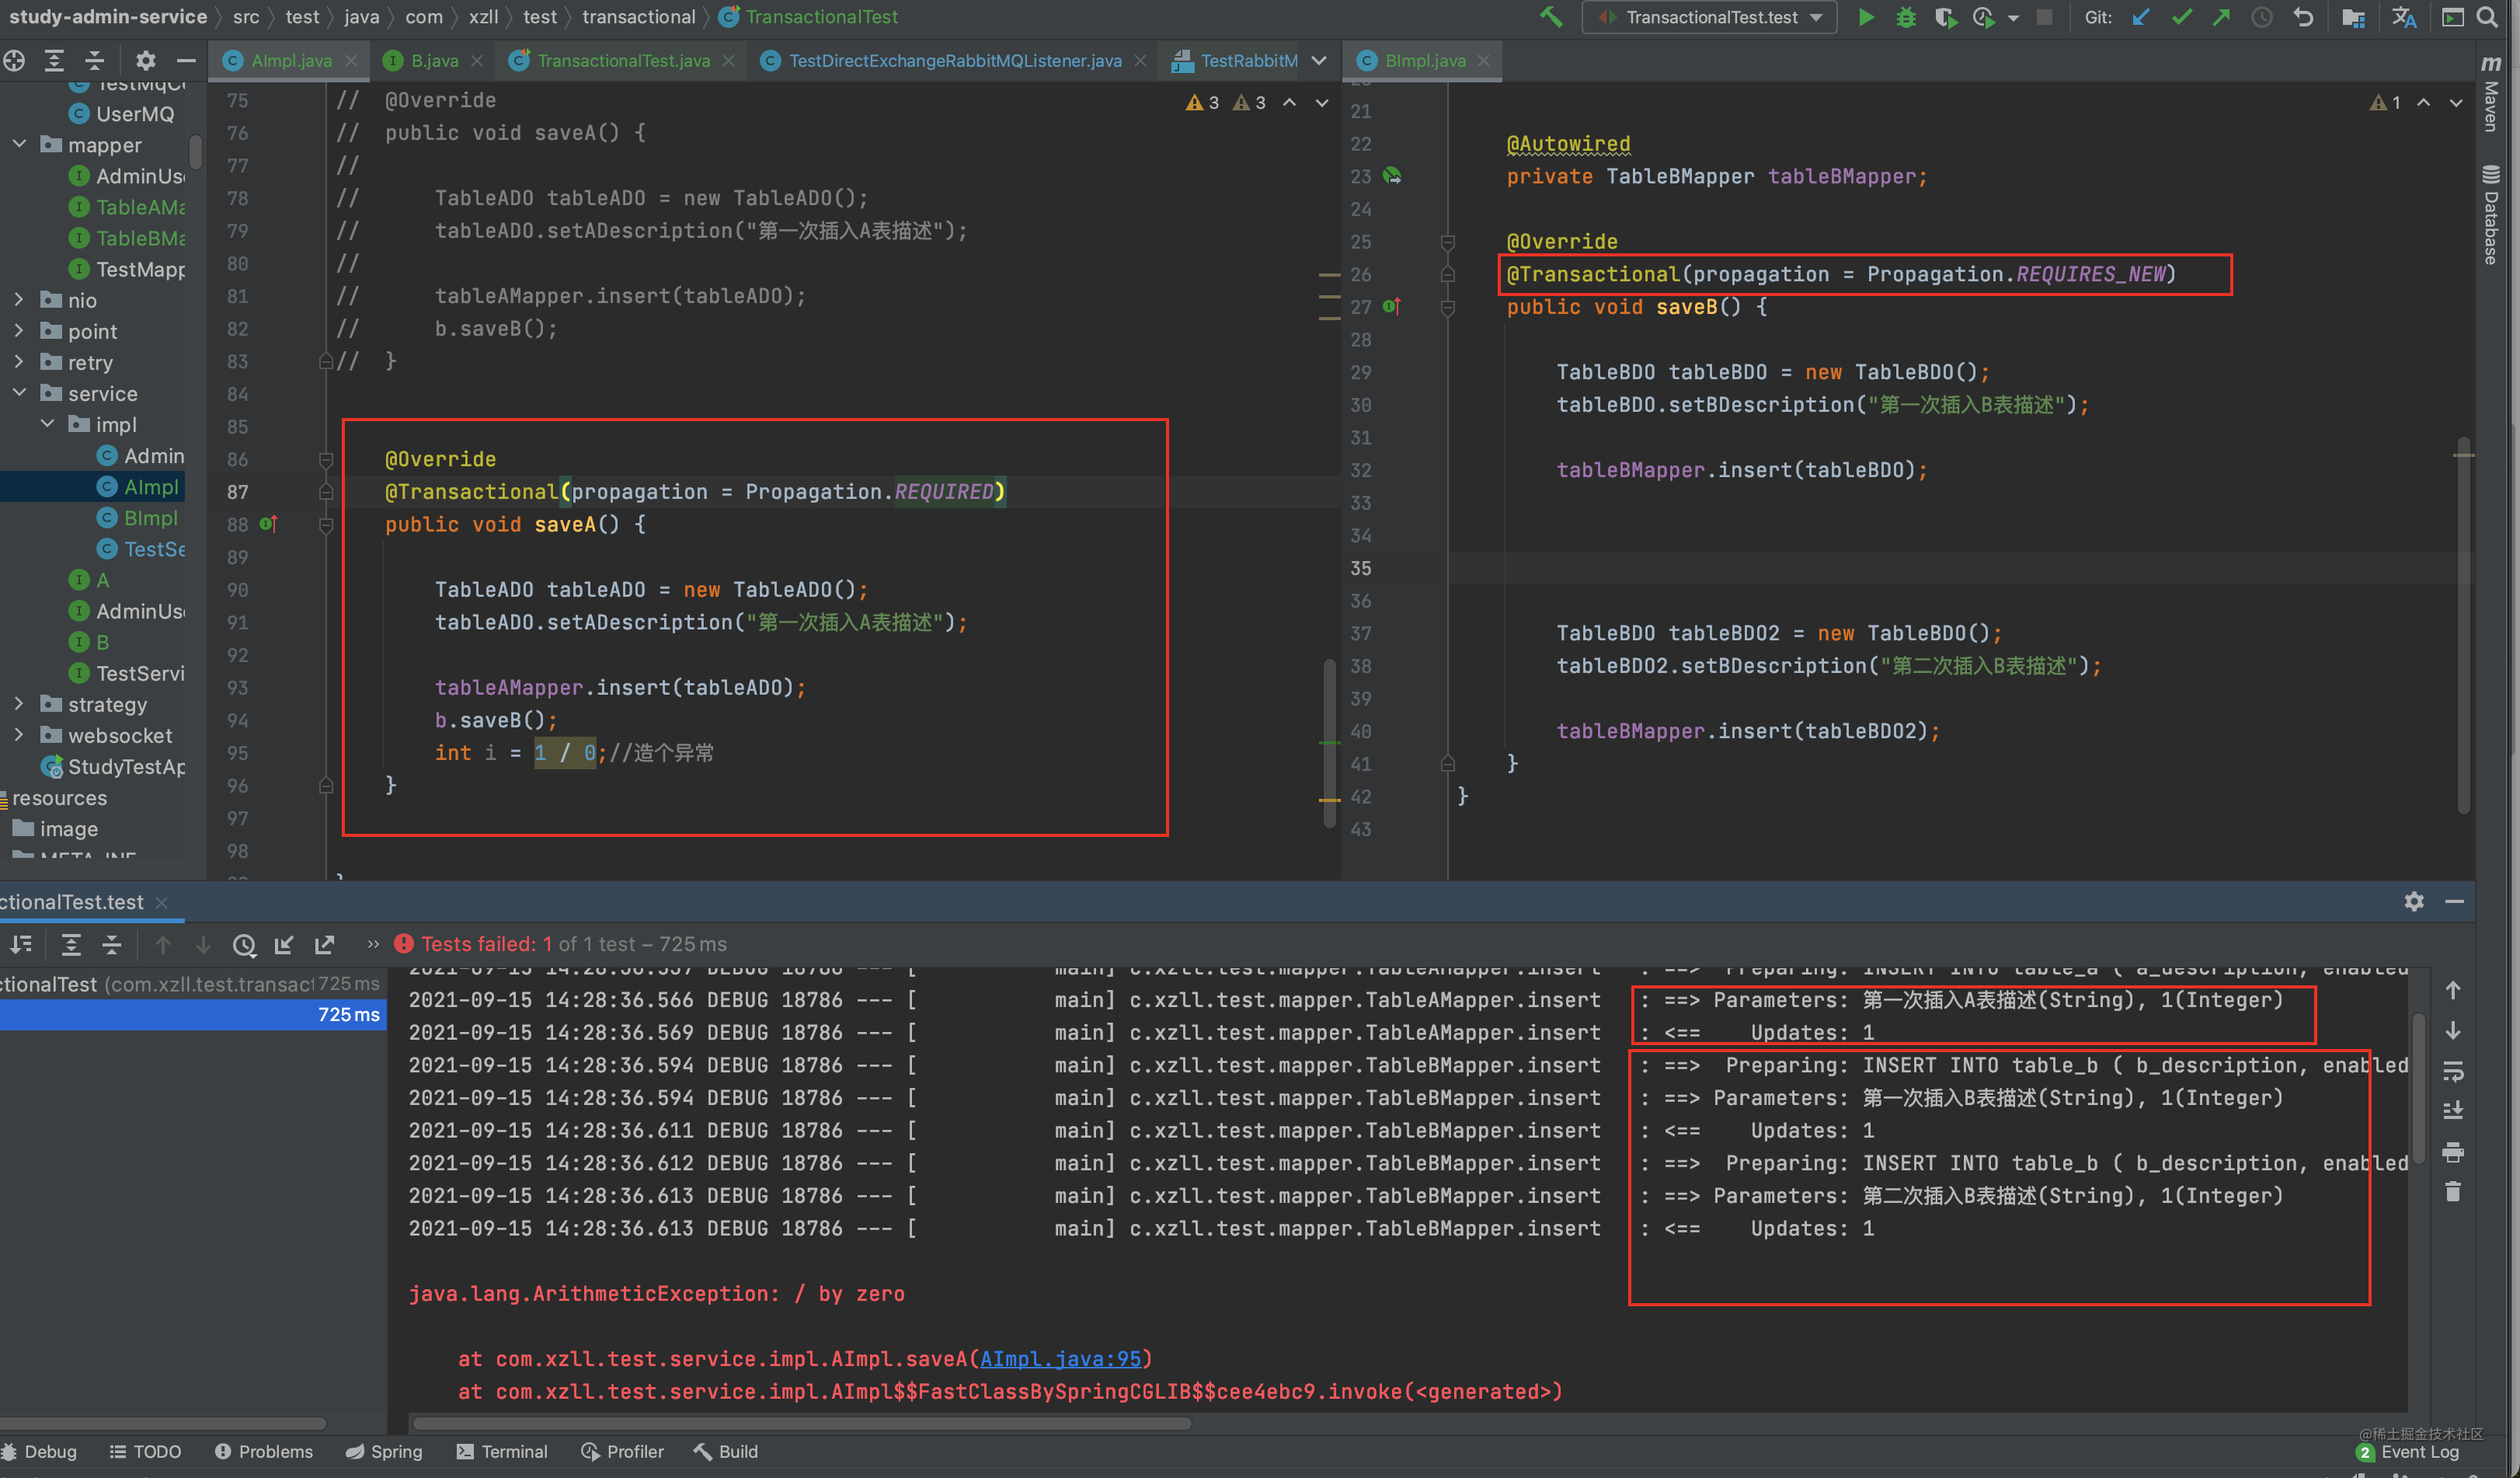The width and height of the screenshot is (2520, 1478).
Task: Open the Event Log
Action: pyautogui.click(x=2418, y=1451)
